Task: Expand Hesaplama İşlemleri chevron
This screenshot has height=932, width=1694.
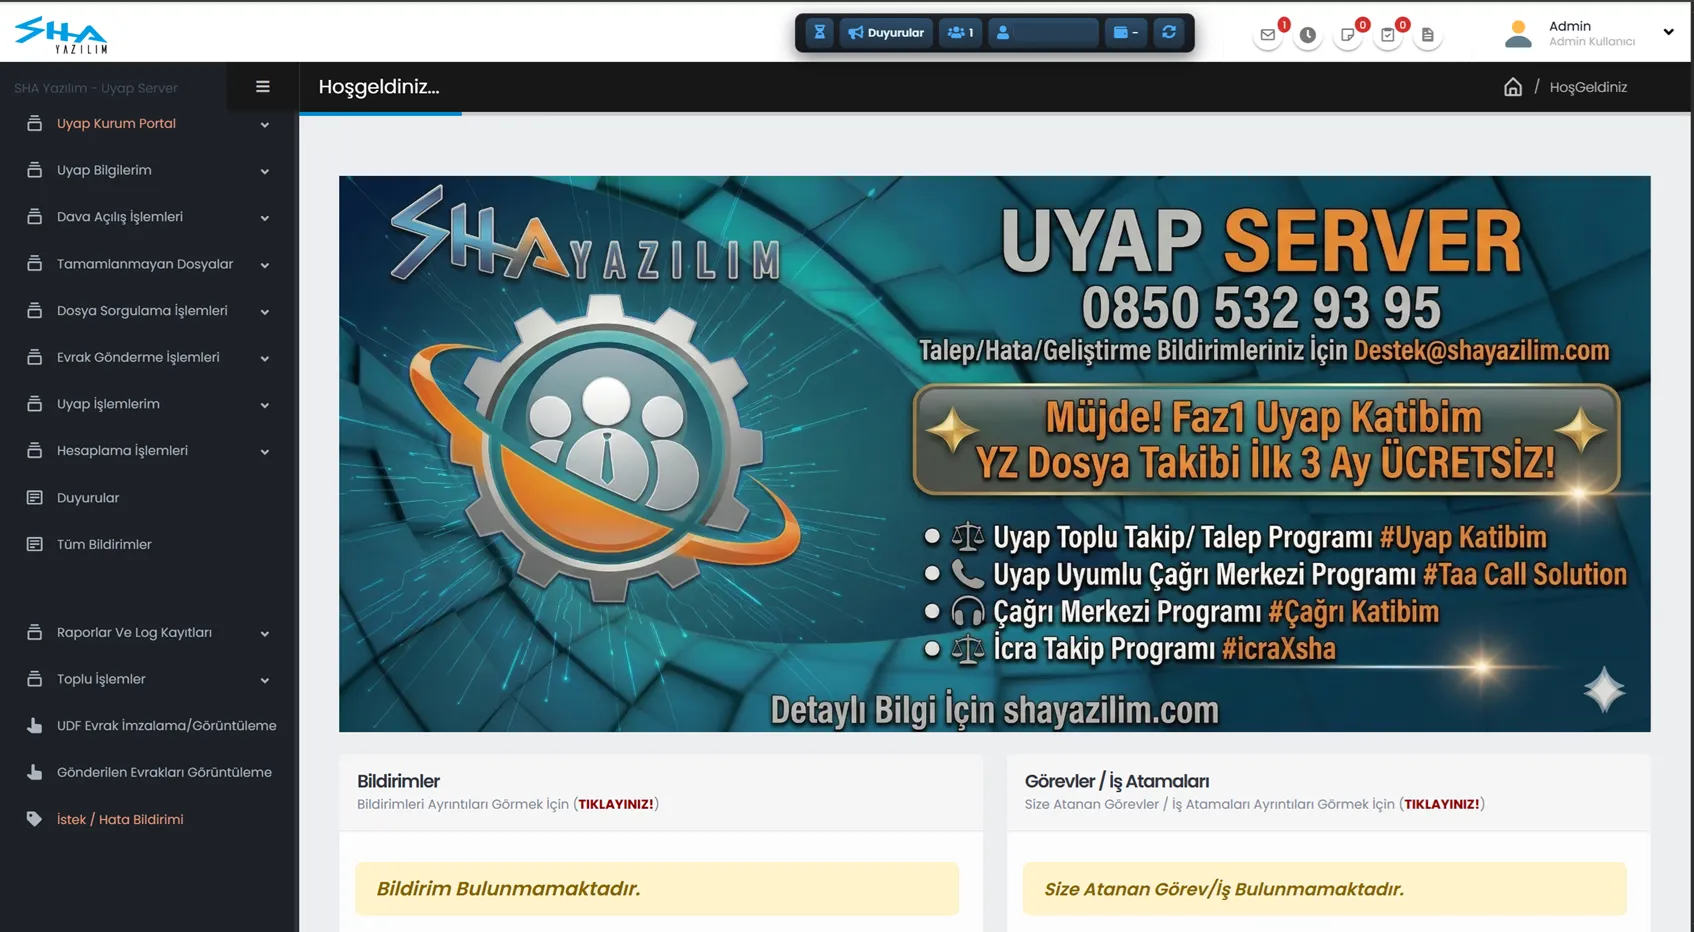Action: (x=265, y=452)
